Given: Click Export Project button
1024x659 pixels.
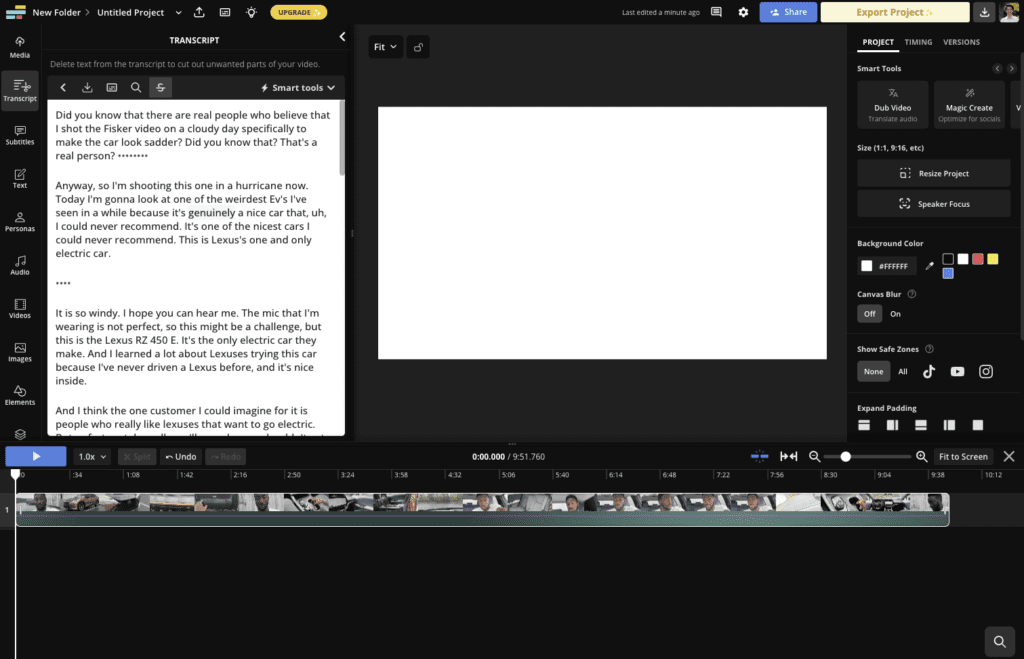Looking at the screenshot, I should pos(895,12).
